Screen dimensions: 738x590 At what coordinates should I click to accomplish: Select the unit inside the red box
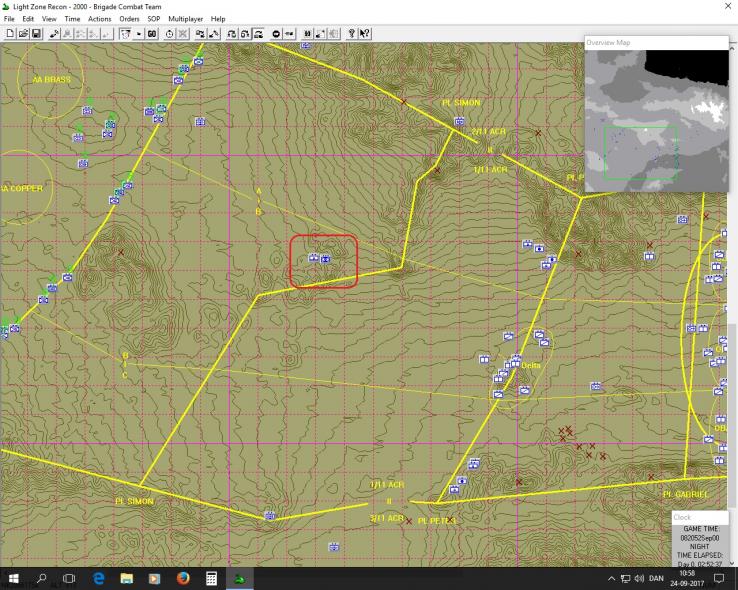320,259
